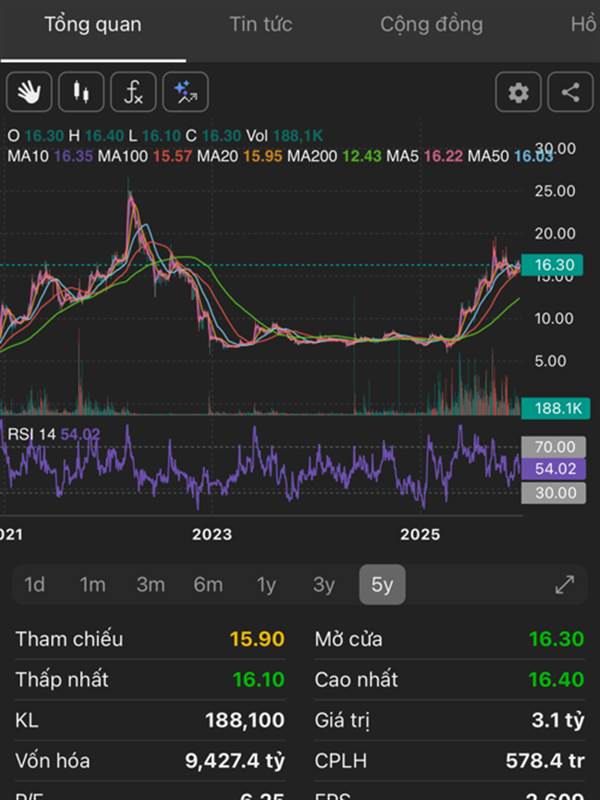Tap the AI chart analysis icon
Viewport: 600px width, 800px height.
coord(186,93)
